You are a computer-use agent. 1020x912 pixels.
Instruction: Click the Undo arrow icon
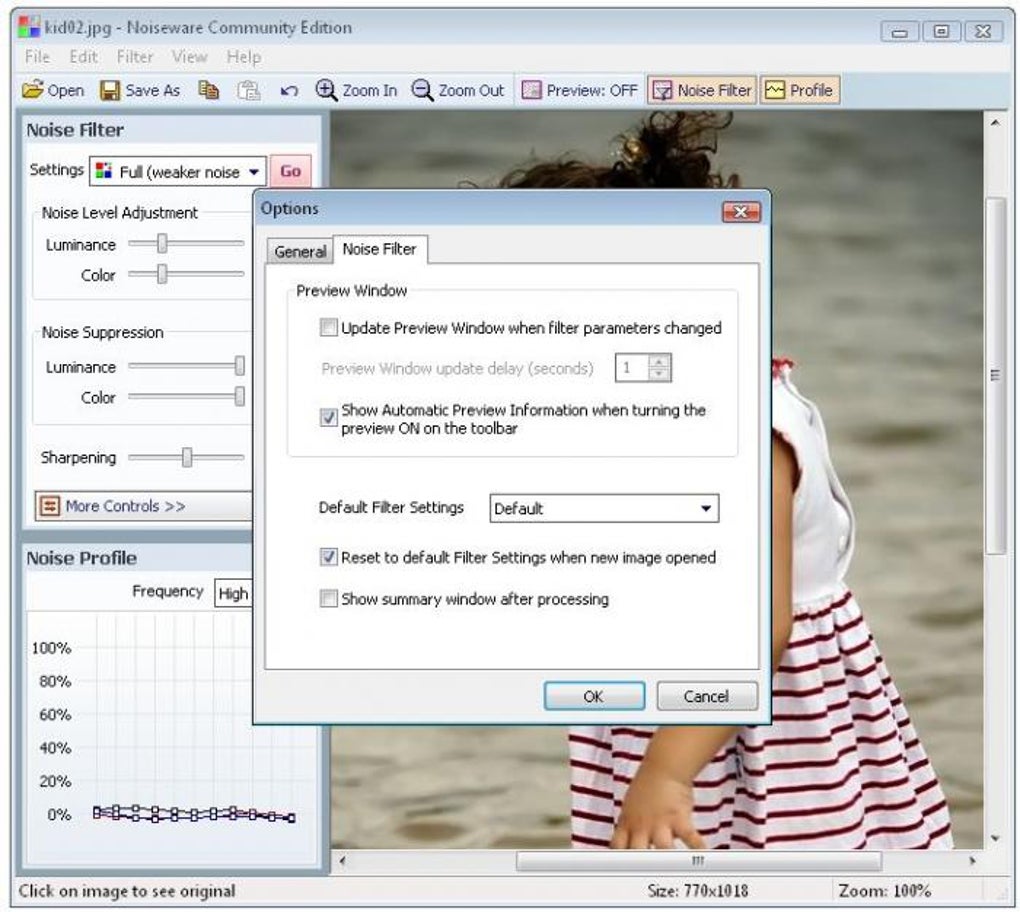[289, 90]
